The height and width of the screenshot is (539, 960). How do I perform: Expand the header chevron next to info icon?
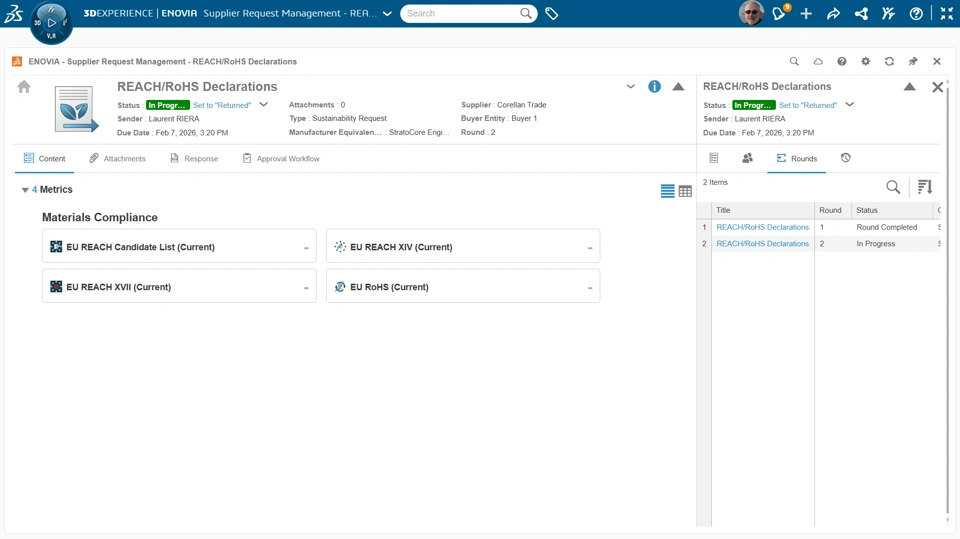click(x=631, y=86)
